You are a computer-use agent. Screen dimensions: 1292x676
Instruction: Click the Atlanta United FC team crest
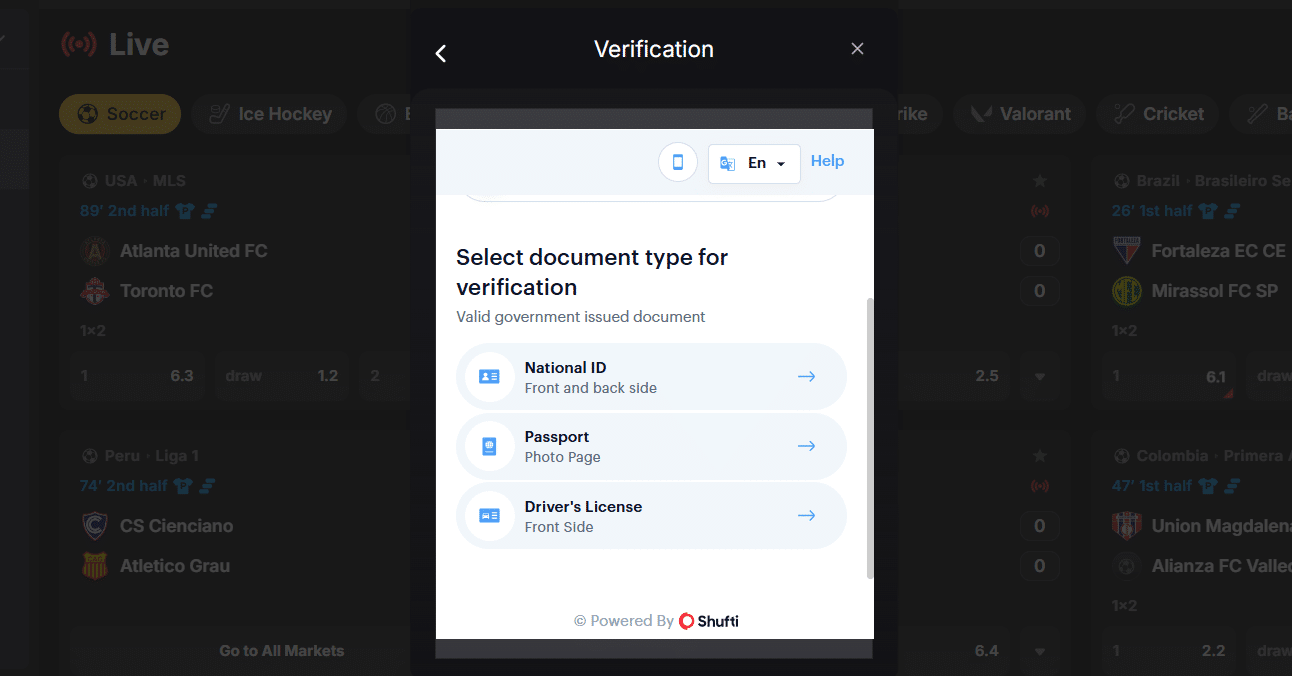[x=94, y=250]
